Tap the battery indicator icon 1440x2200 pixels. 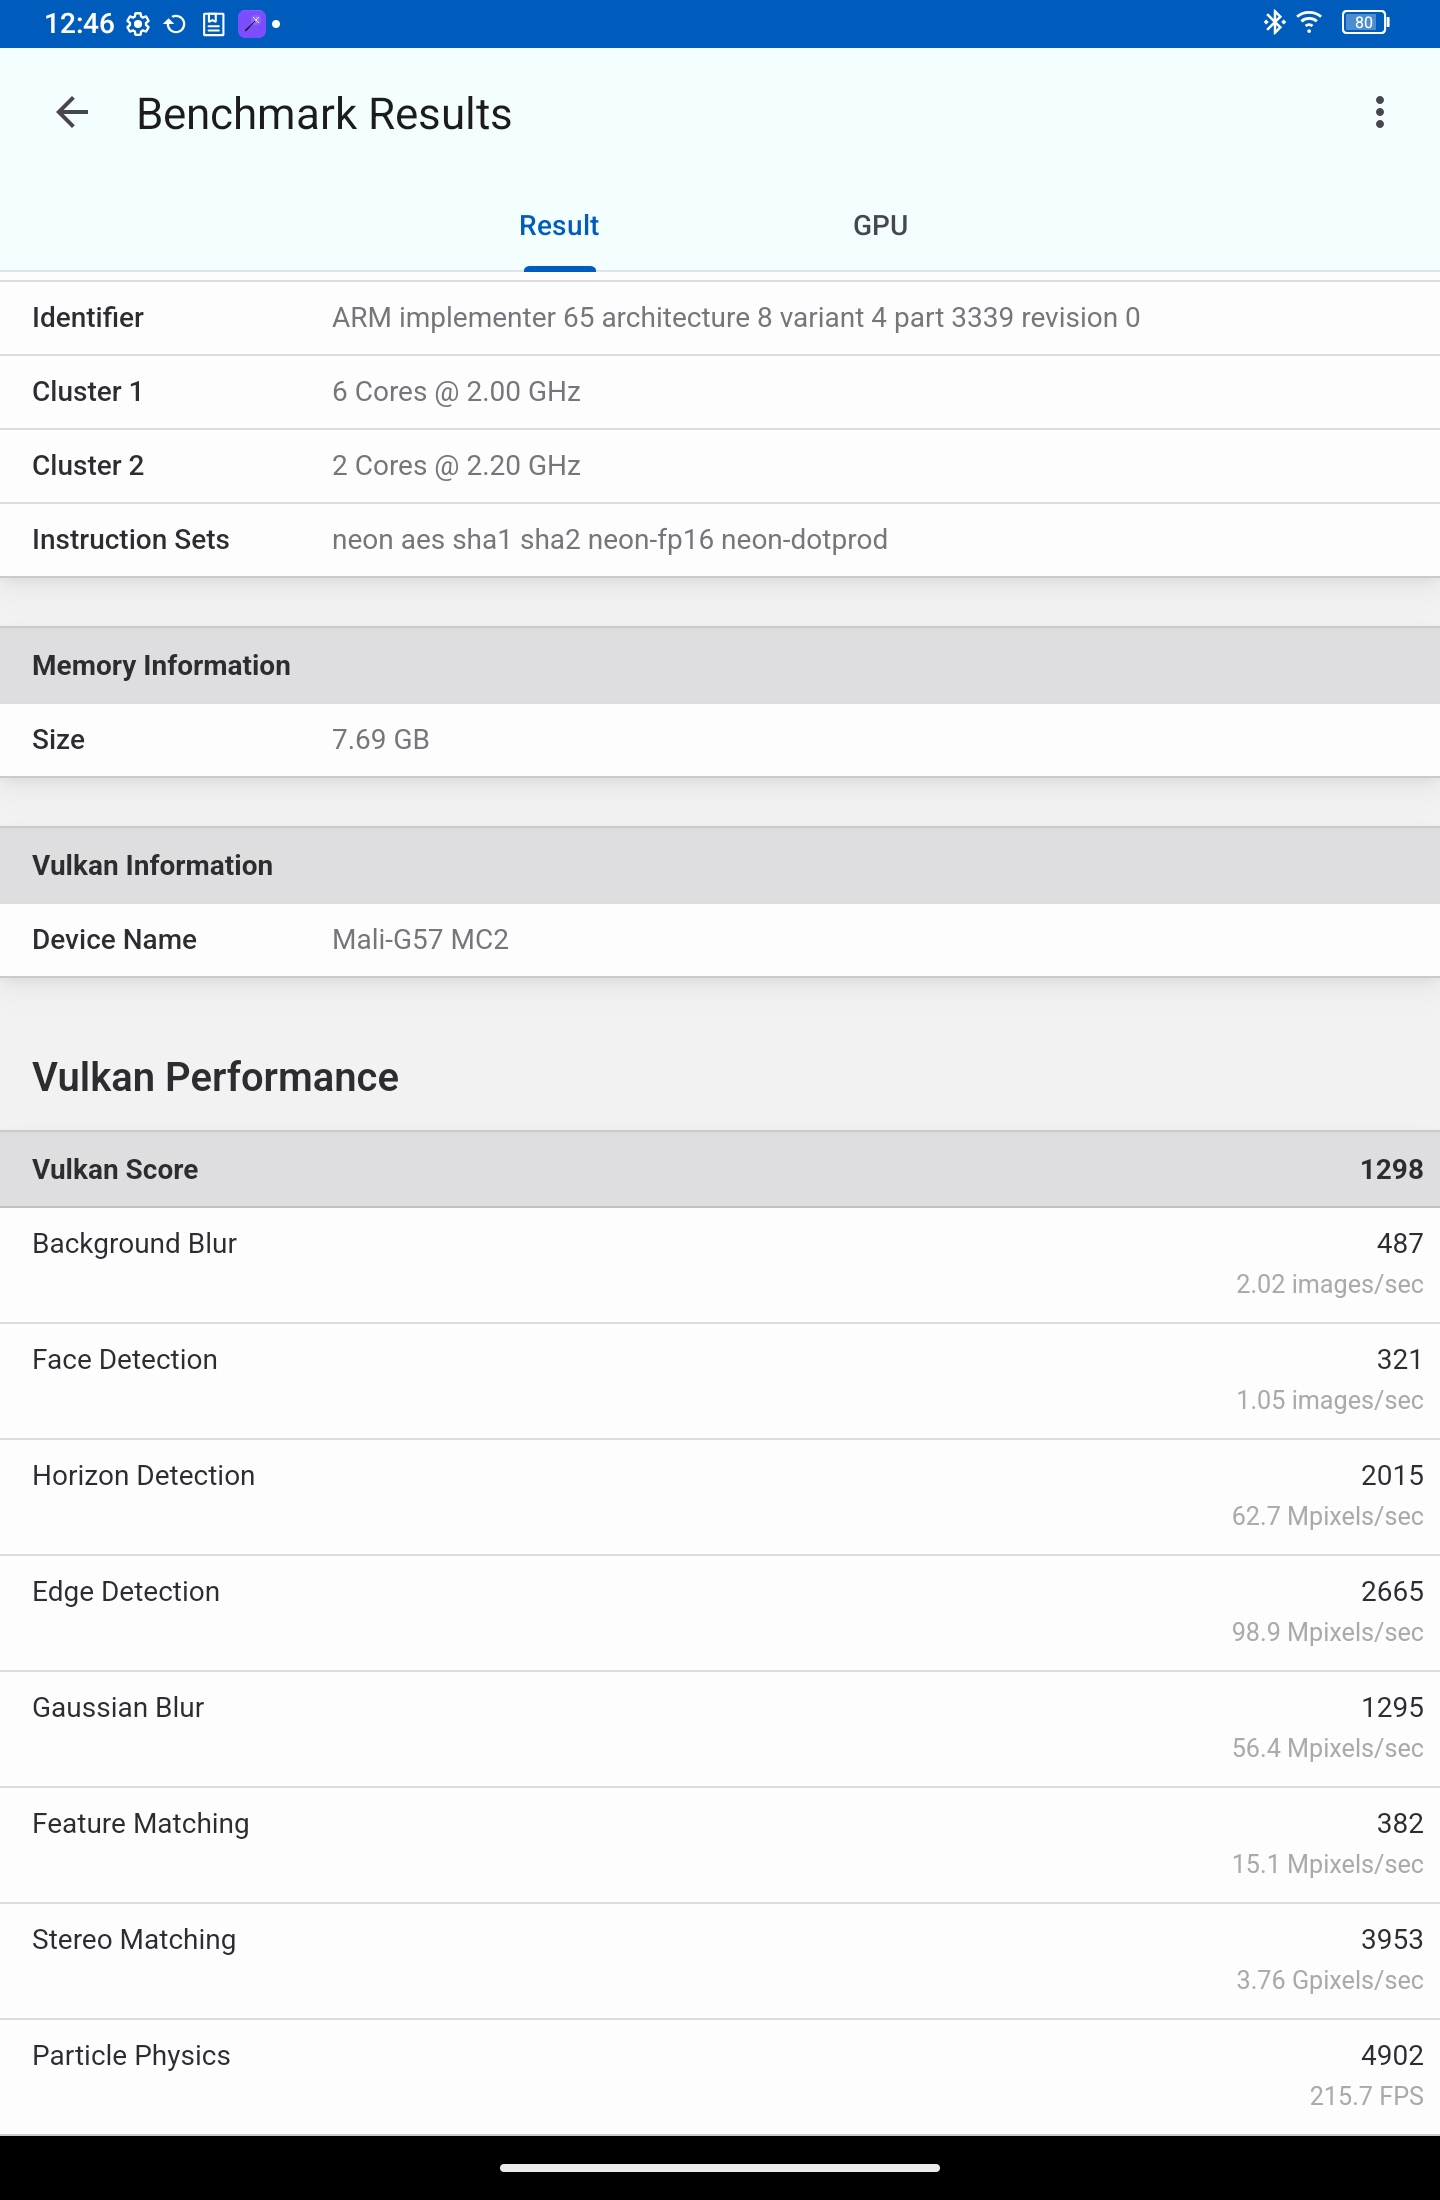pyautogui.click(x=1365, y=22)
